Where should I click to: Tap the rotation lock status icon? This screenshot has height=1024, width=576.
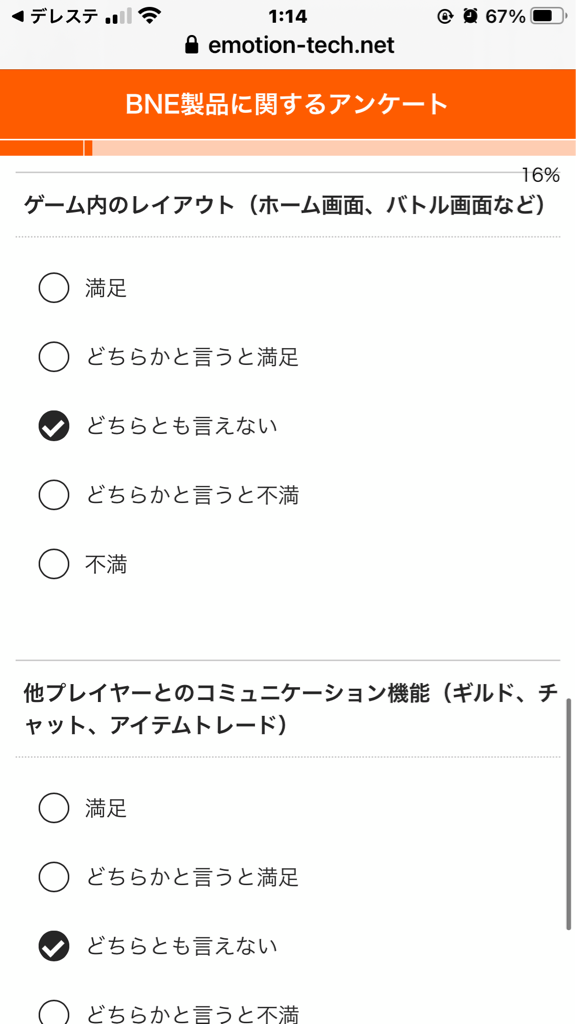coord(445,16)
